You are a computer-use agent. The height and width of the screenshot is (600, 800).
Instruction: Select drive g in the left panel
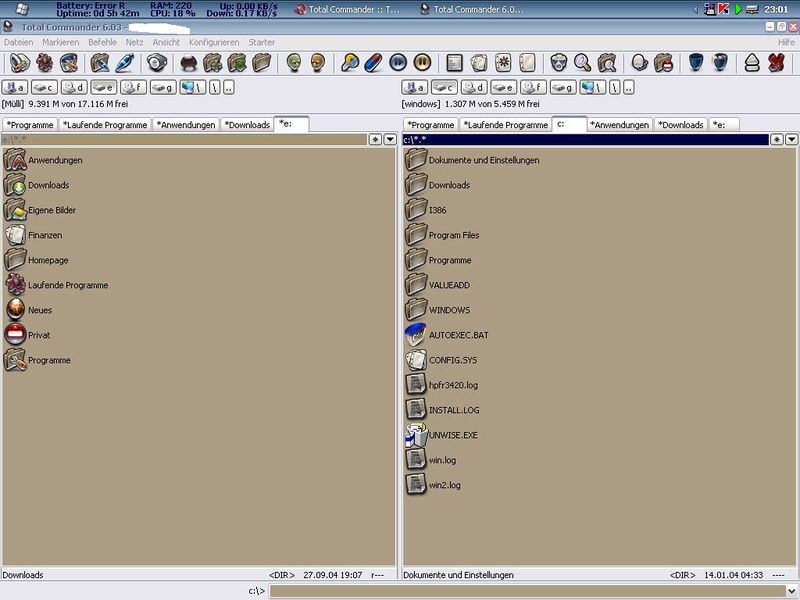point(163,87)
